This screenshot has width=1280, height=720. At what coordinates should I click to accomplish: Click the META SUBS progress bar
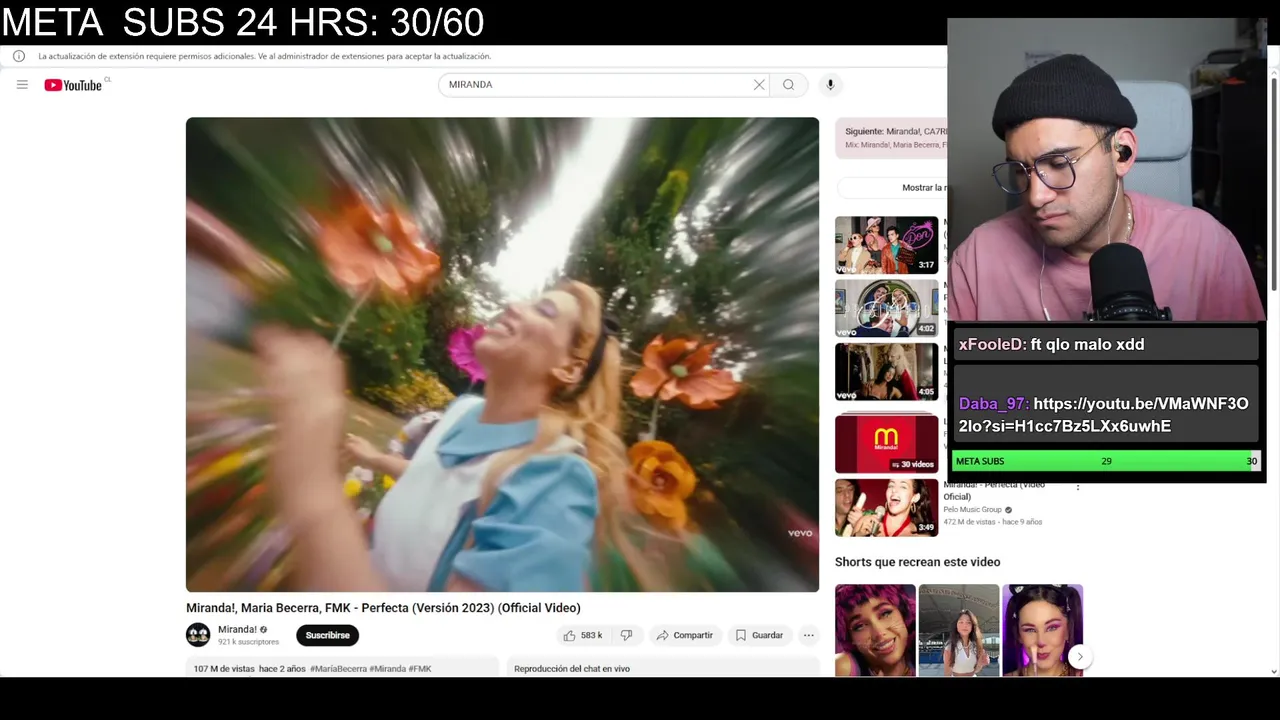[x=1106, y=461]
